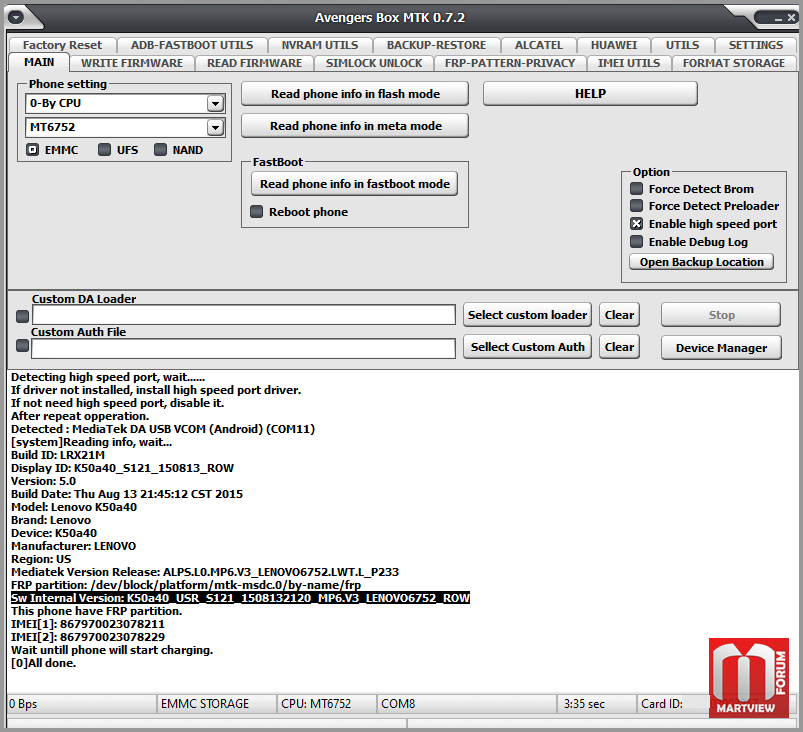Clear the Custom Auth File field
Viewport: 803px width, 732px height.
(619, 347)
